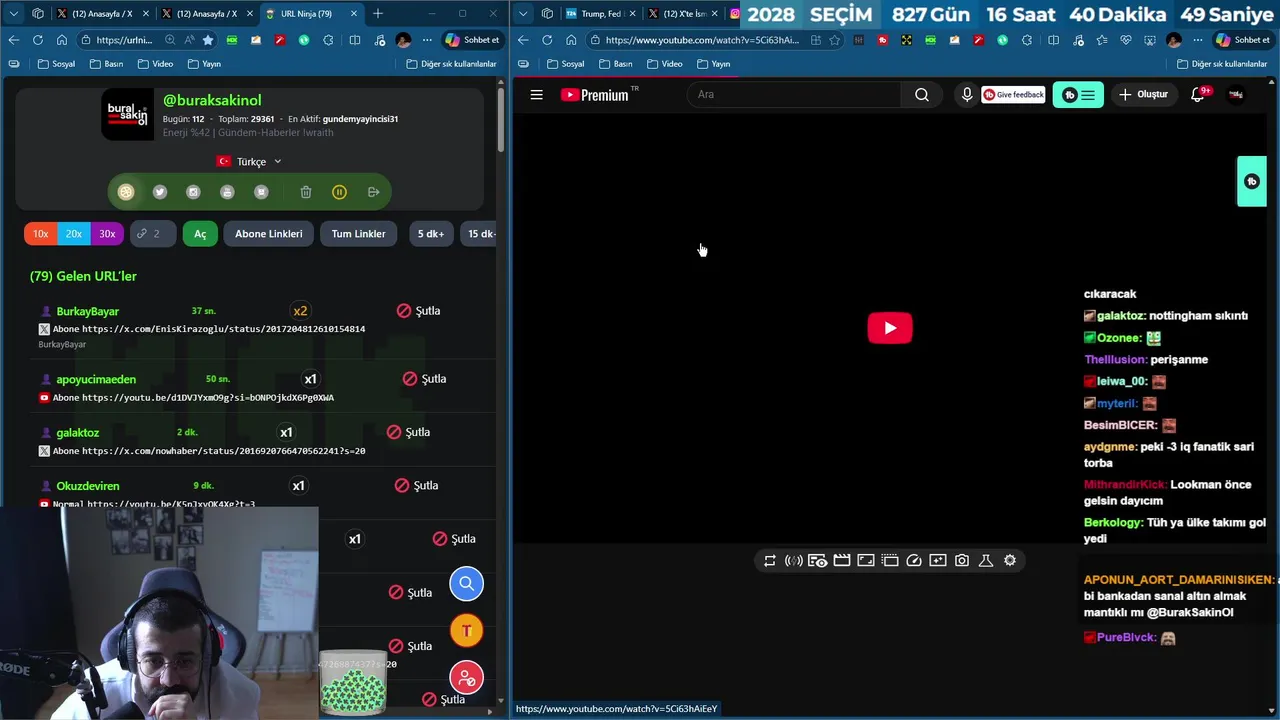This screenshot has height=720, width=1280.
Task: Click the YouTube search magnifier button
Action: (x=922, y=95)
